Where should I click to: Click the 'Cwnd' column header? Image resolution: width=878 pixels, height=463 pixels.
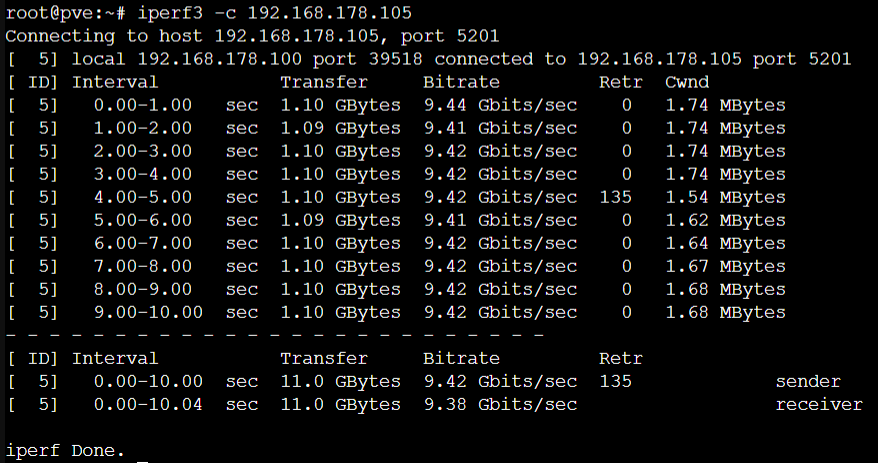click(687, 82)
